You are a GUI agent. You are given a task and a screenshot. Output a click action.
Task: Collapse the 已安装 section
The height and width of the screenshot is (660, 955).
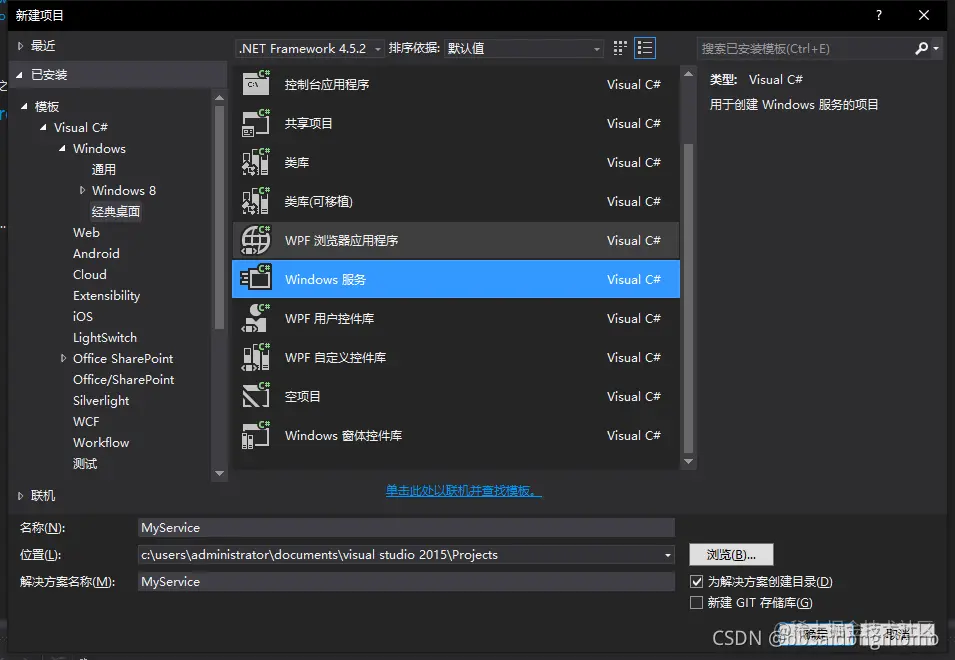(x=19, y=75)
